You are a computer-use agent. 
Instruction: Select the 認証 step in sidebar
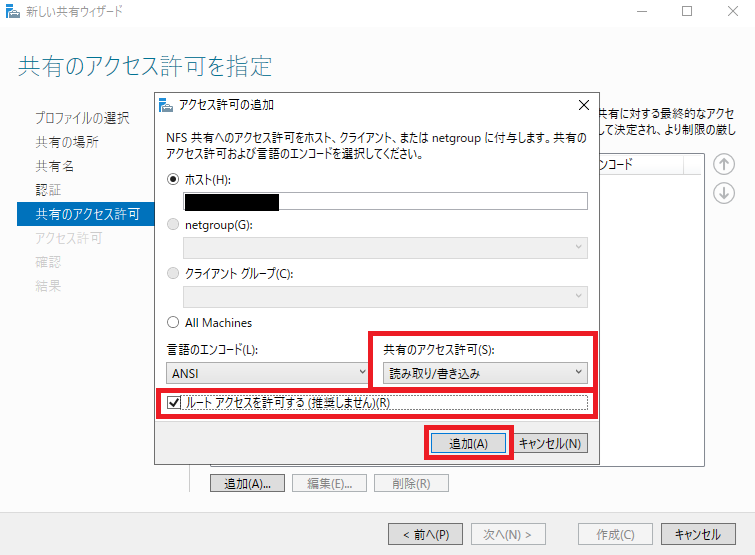tap(48, 190)
